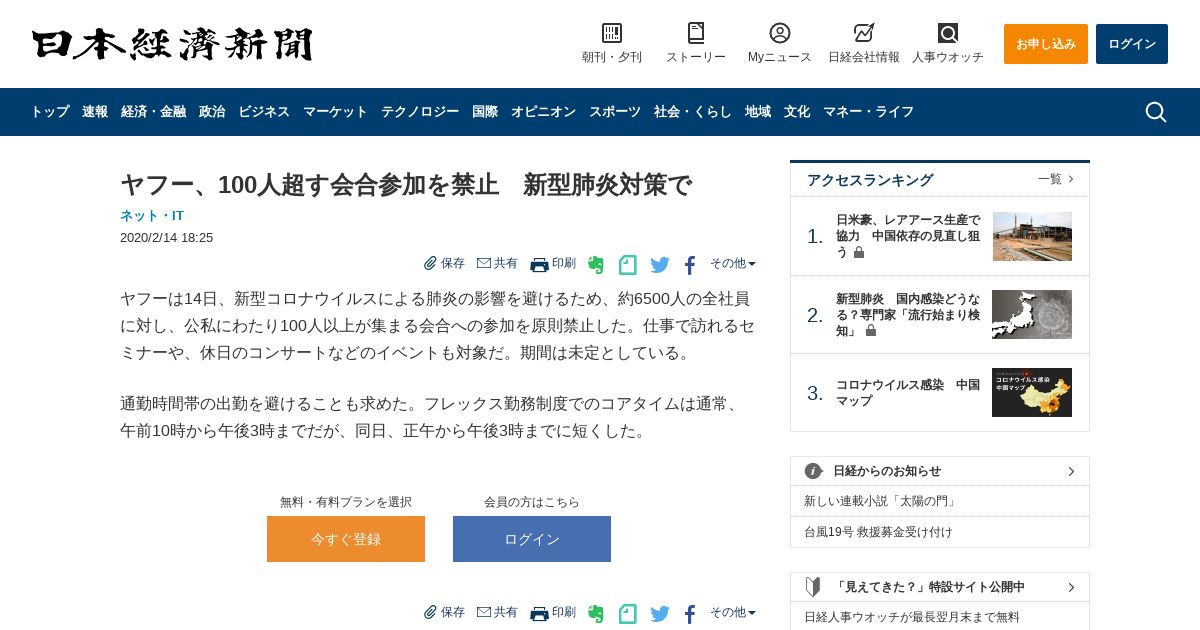
Task: Open ranking article 新型肺炎 国内感染どうなる？
Action: pos(908,315)
